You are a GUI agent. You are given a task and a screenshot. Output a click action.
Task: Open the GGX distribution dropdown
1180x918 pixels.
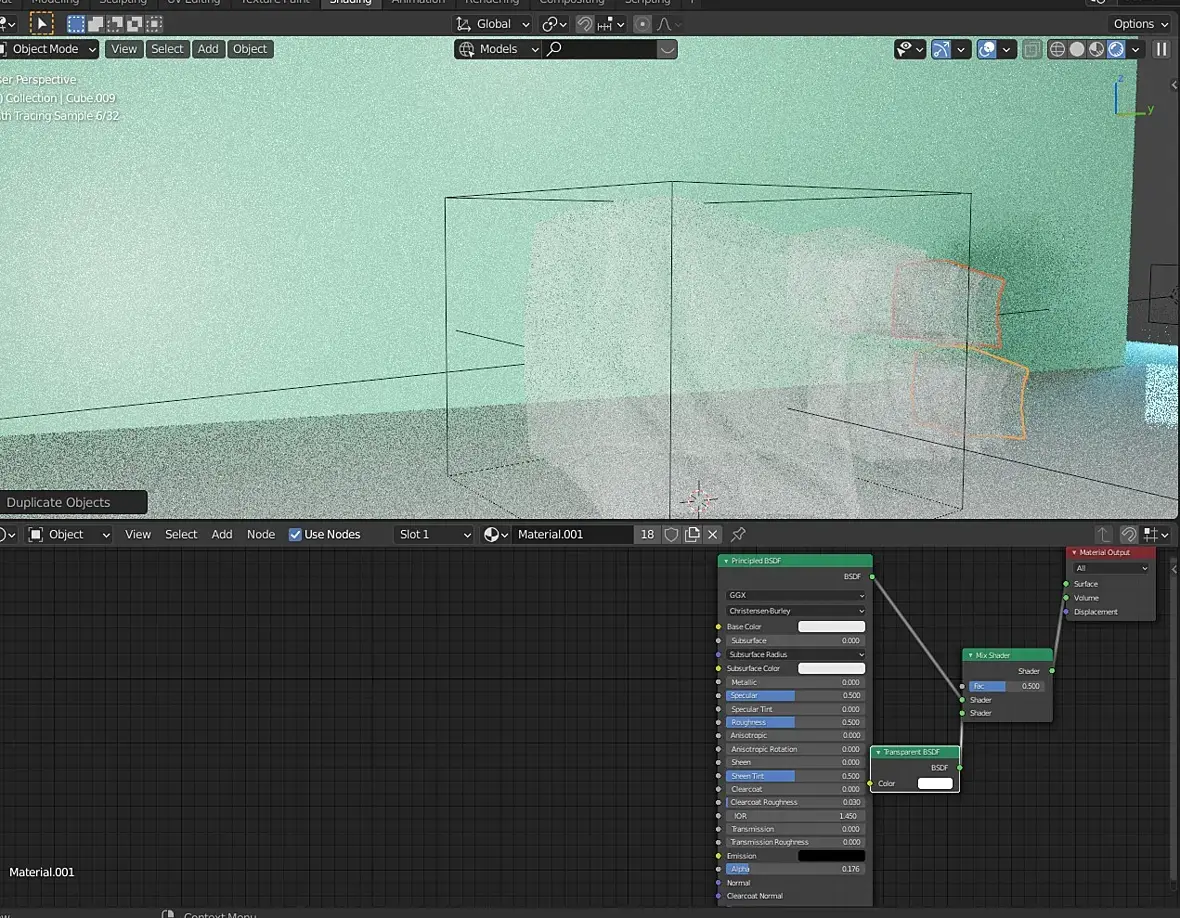[x=795, y=595]
